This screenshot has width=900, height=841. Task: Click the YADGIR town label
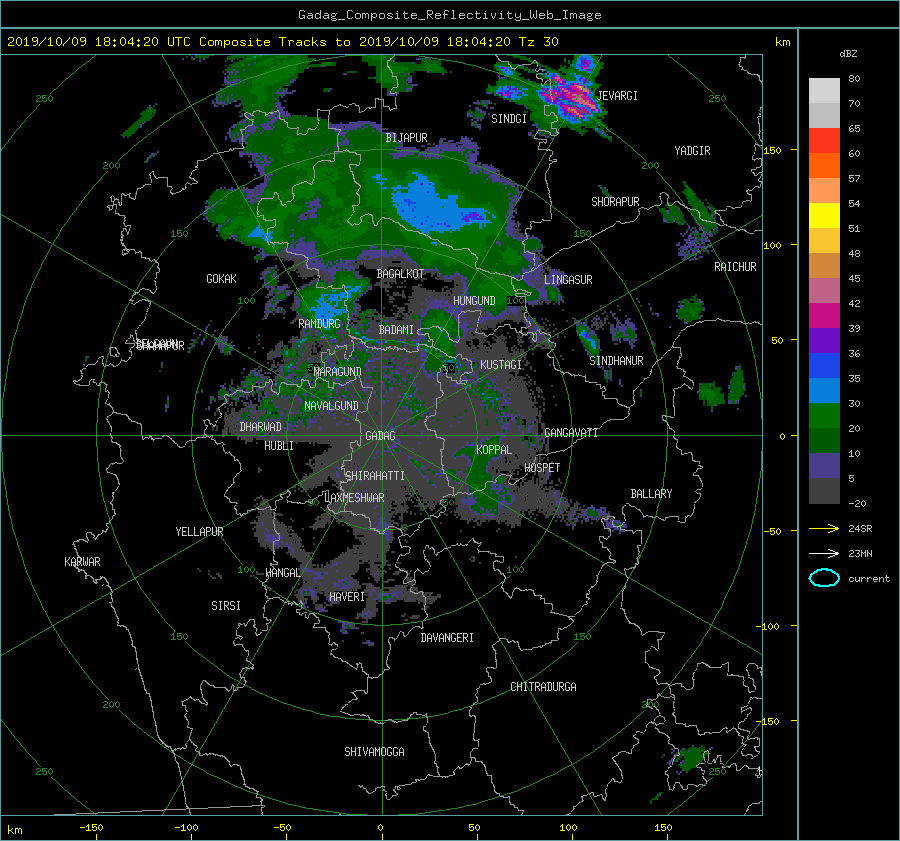pos(692,151)
